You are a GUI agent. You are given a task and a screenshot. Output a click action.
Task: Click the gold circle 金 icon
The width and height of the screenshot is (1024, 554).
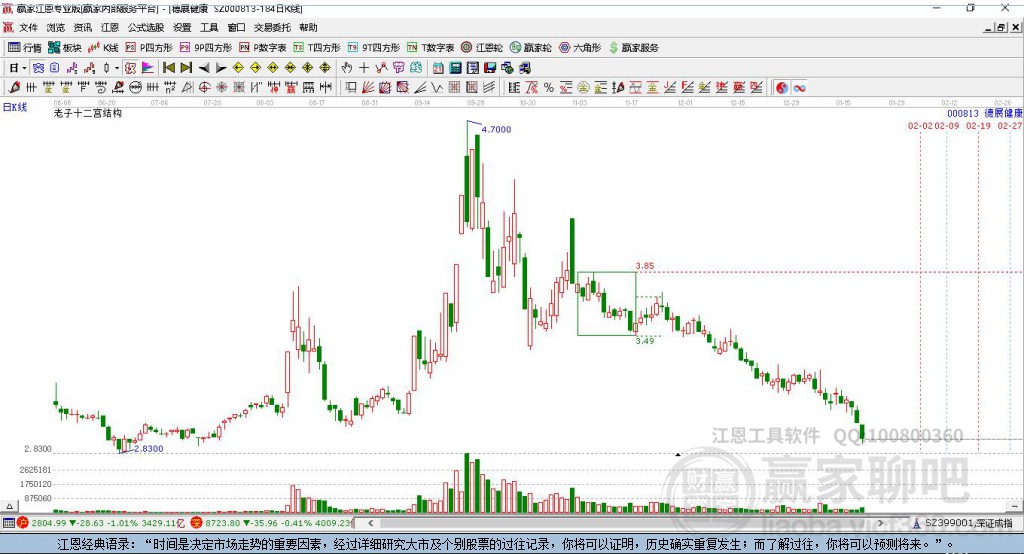pyautogui.click(x=583, y=88)
